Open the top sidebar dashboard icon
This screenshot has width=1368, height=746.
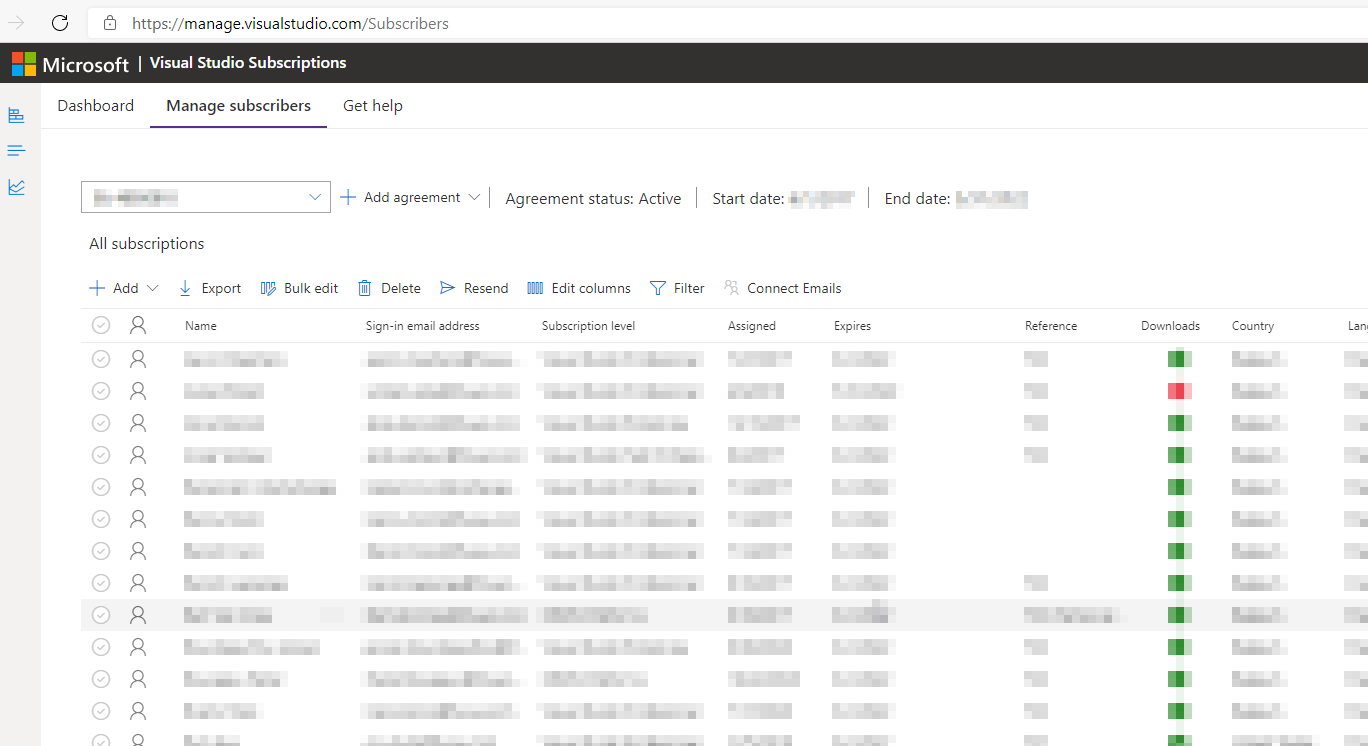tap(16, 115)
